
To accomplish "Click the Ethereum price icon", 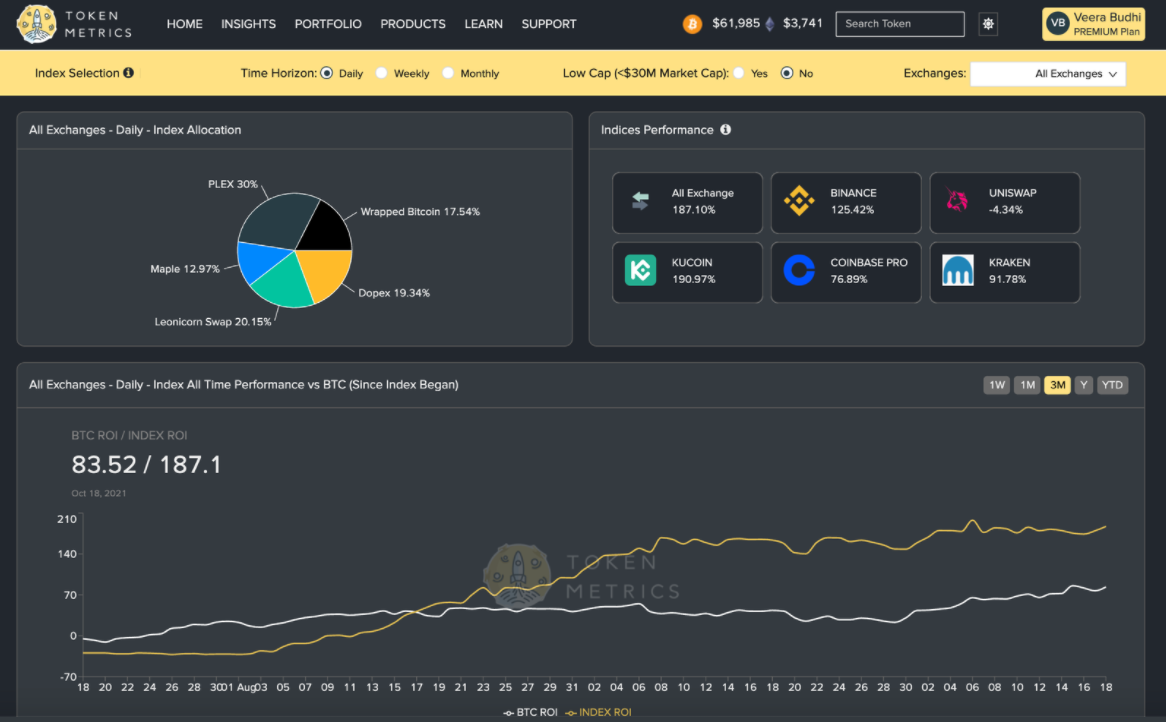I will [770, 25].
